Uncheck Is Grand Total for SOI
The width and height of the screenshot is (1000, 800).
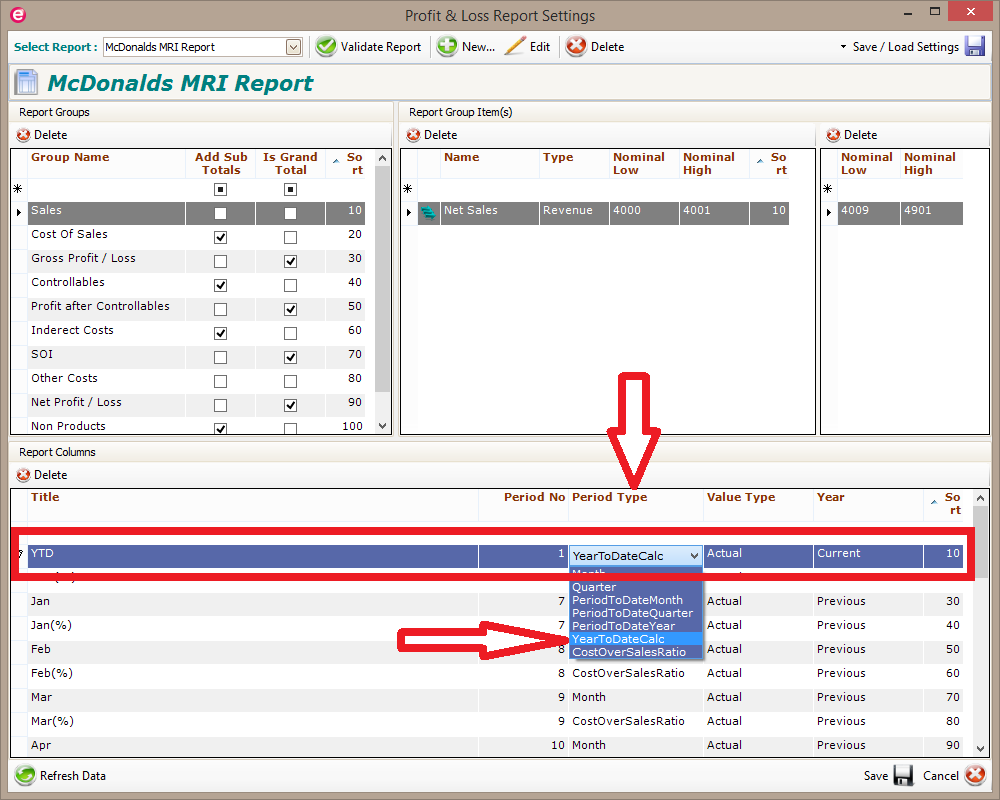click(290, 357)
